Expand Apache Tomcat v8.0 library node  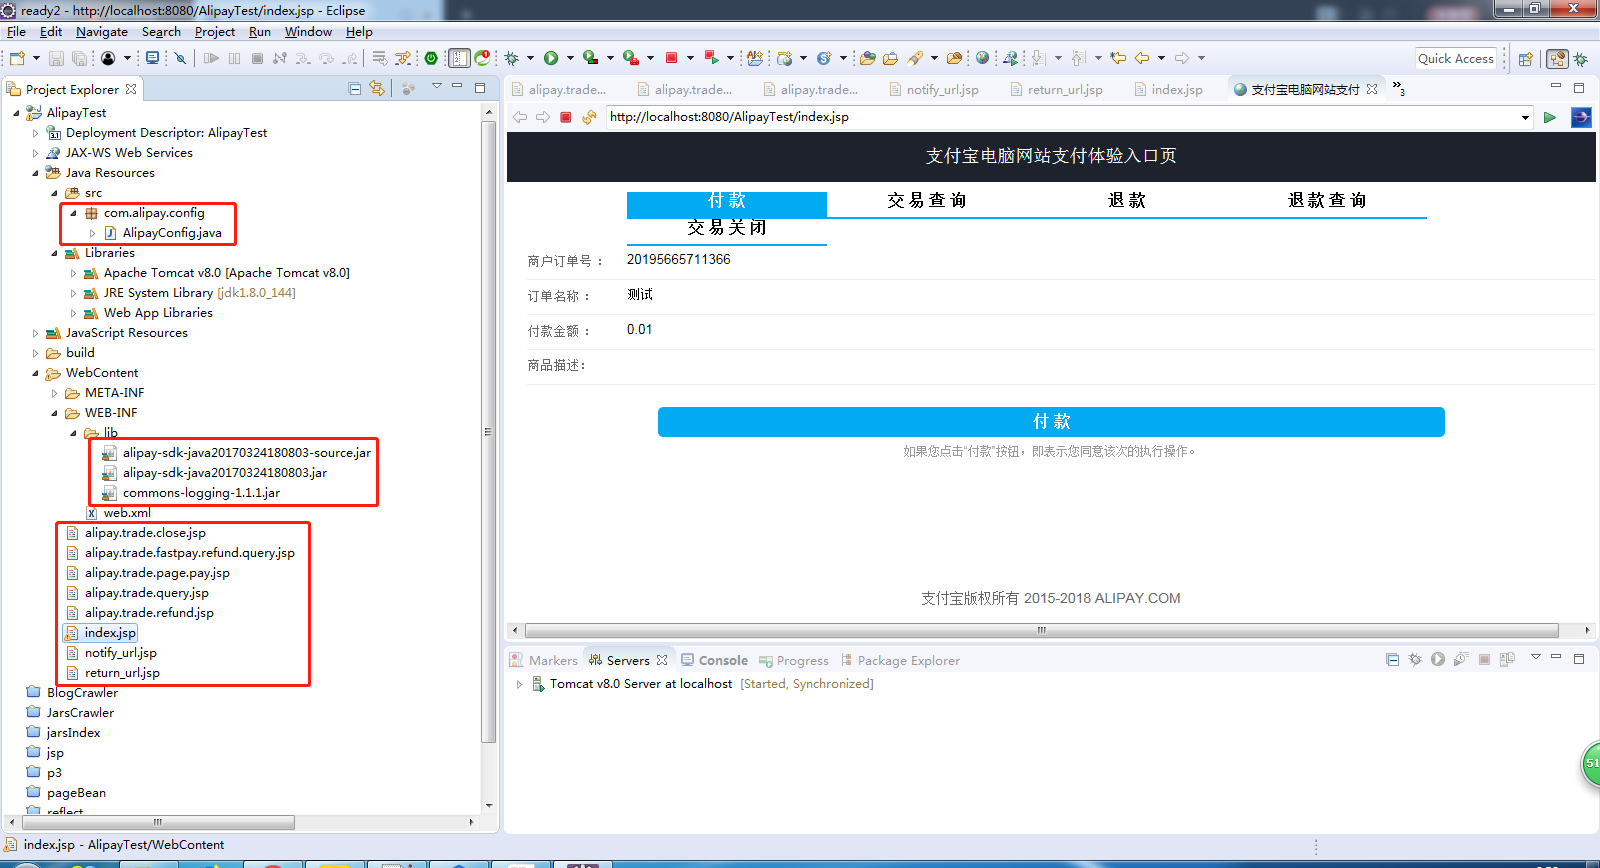(x=73, y=273)
